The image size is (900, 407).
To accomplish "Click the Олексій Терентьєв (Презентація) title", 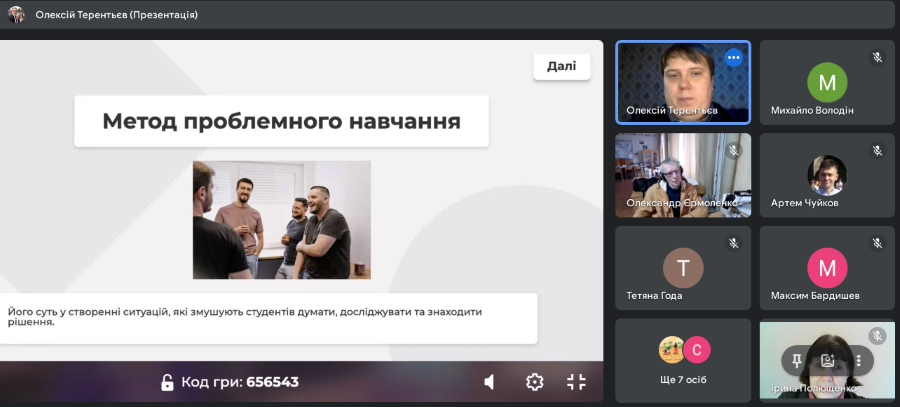I will click(117, 15).
